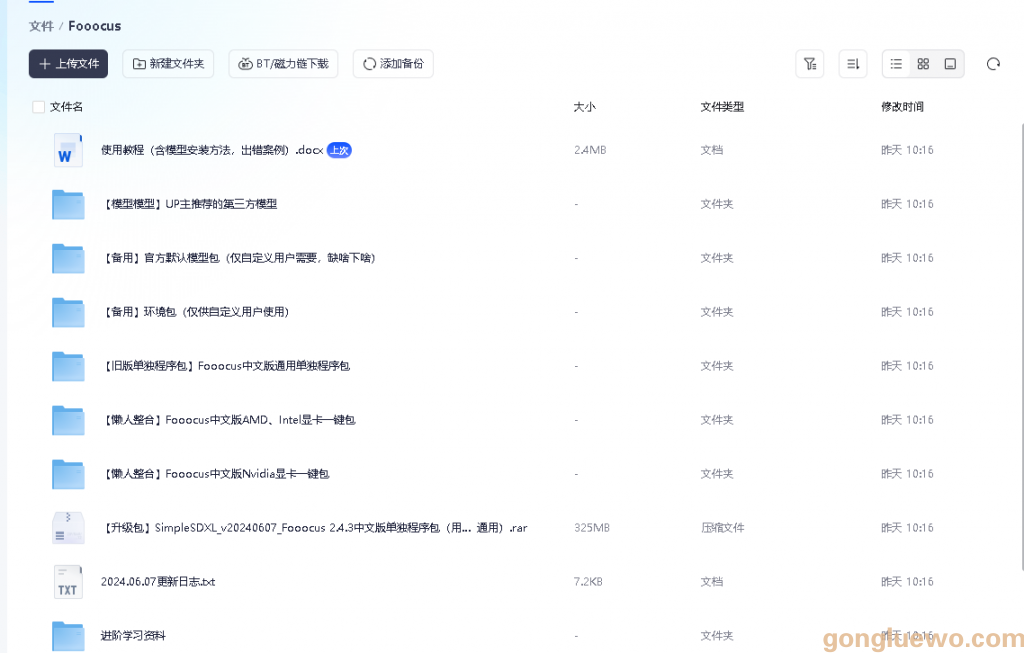
Task: Open 【升级包】SimpleSDXL_v20240607 rar file name
Action: click(x=315, y=528)
